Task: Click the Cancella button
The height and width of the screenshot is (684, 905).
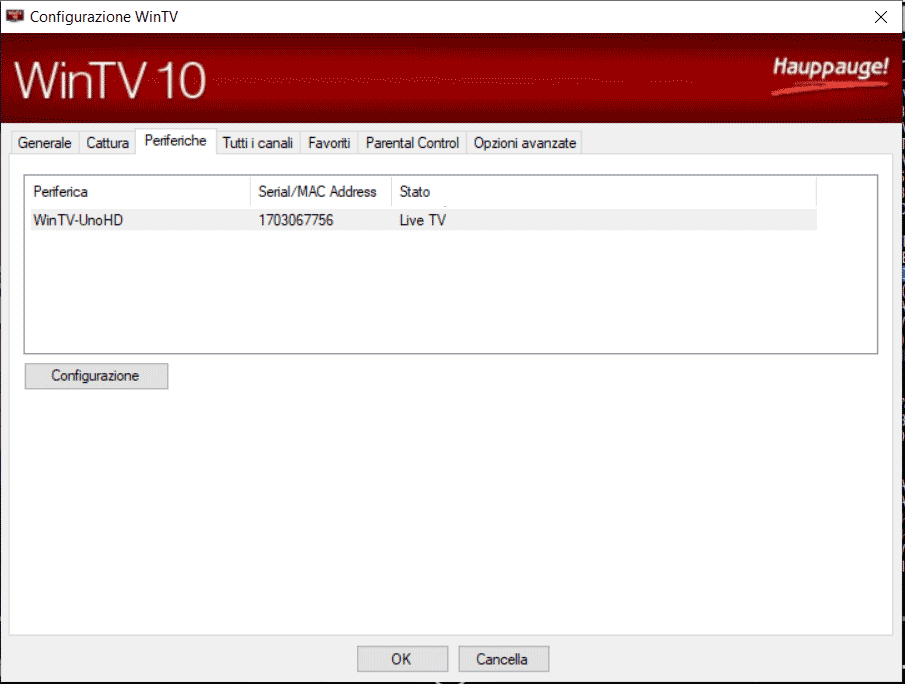Action: pyautogui.click(x=503, y=659)
